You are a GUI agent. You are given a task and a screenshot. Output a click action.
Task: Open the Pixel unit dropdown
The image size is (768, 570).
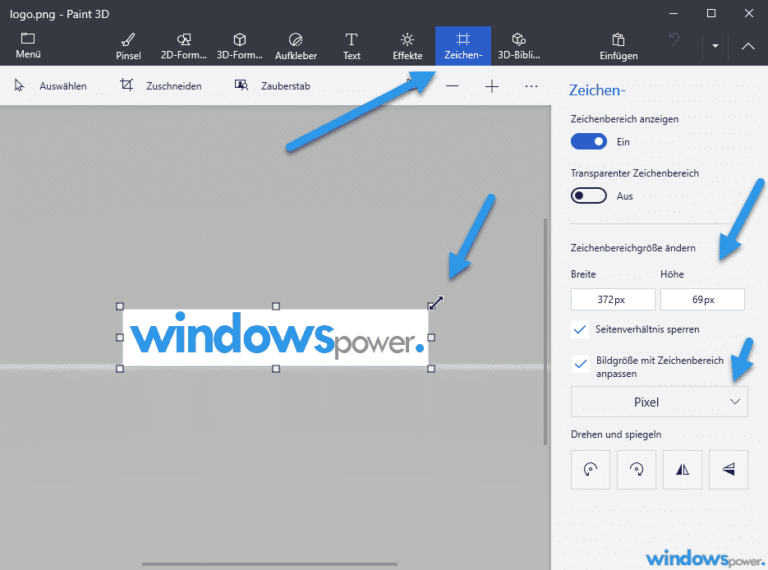[x=659, y=402]
